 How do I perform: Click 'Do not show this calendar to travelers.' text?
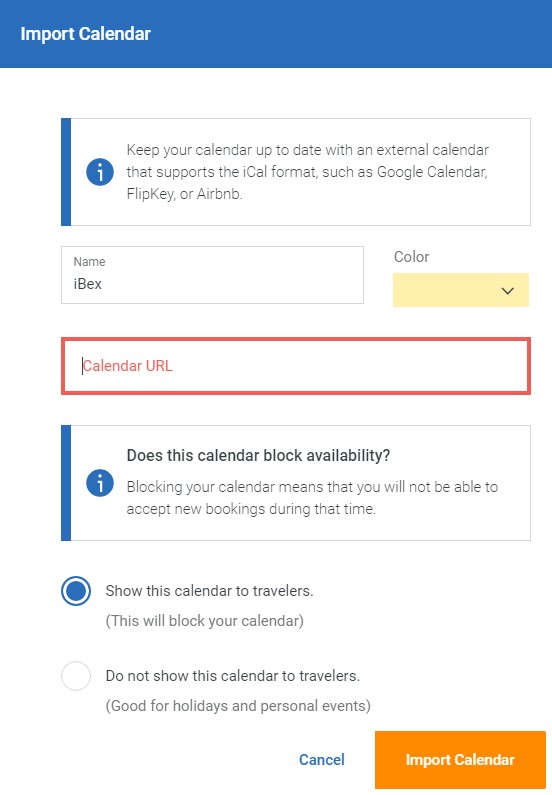pos(233,676)
